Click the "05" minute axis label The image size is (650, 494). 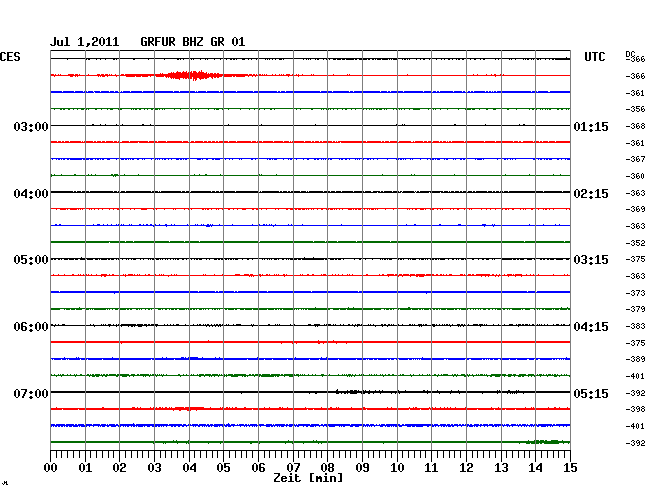223,467
